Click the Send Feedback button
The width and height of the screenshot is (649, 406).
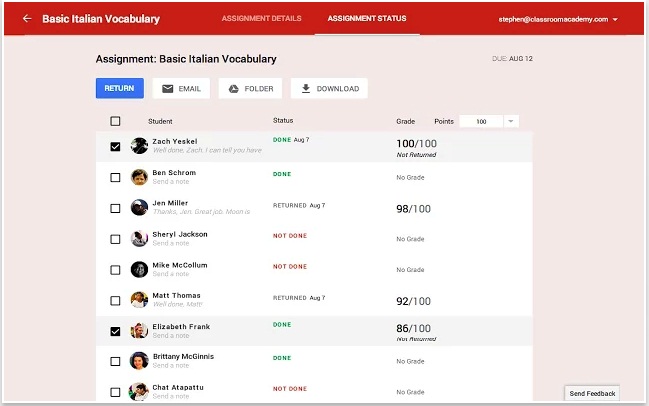(x=592, y=394)
